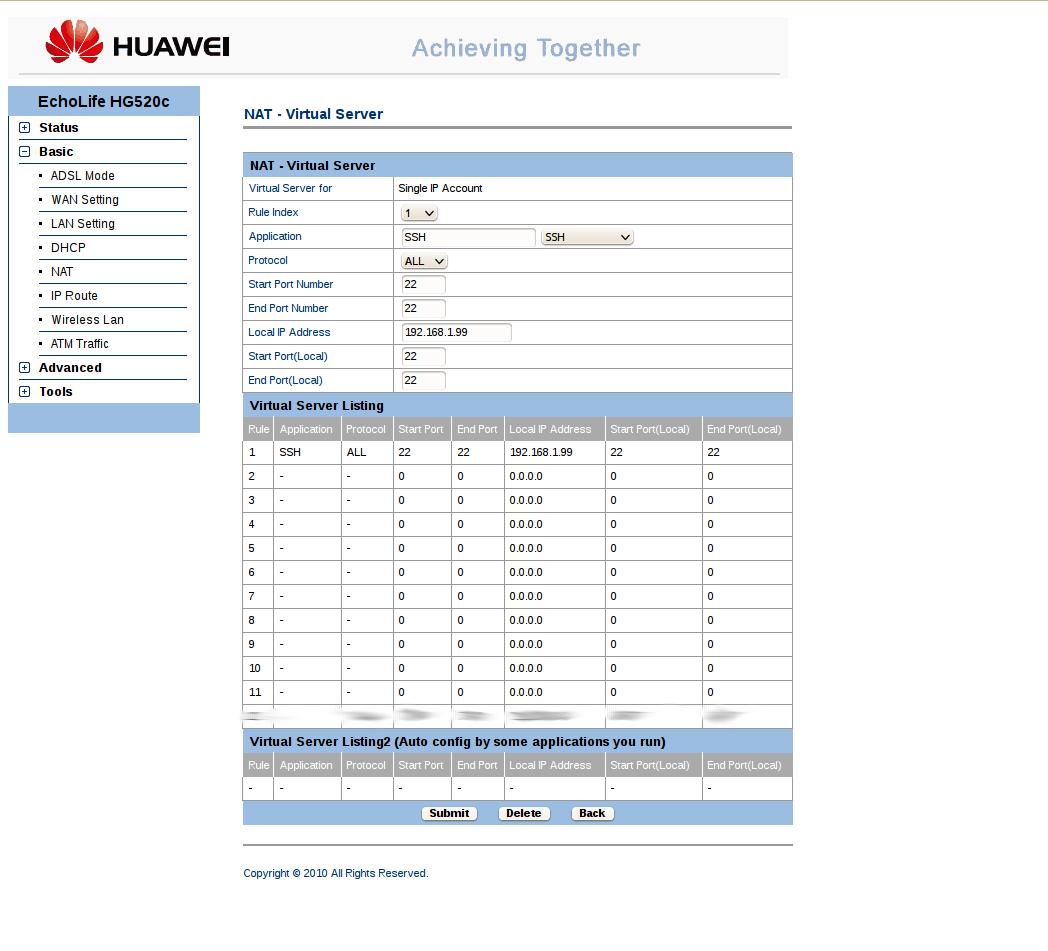Image resolution: width=1048 pixels, height=951 pixels.
Task: Expand the Advanced menu section
Action: (x=25, y=368)
